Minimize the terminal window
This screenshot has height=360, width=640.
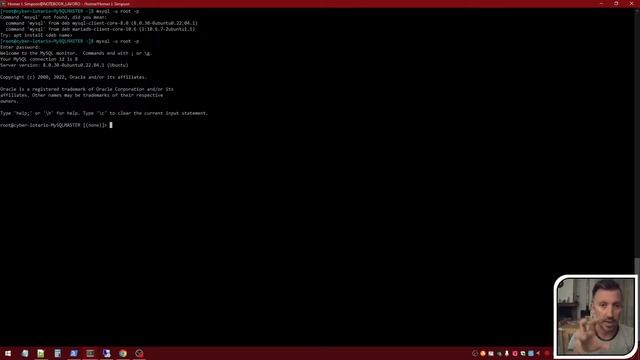point(601,3)
